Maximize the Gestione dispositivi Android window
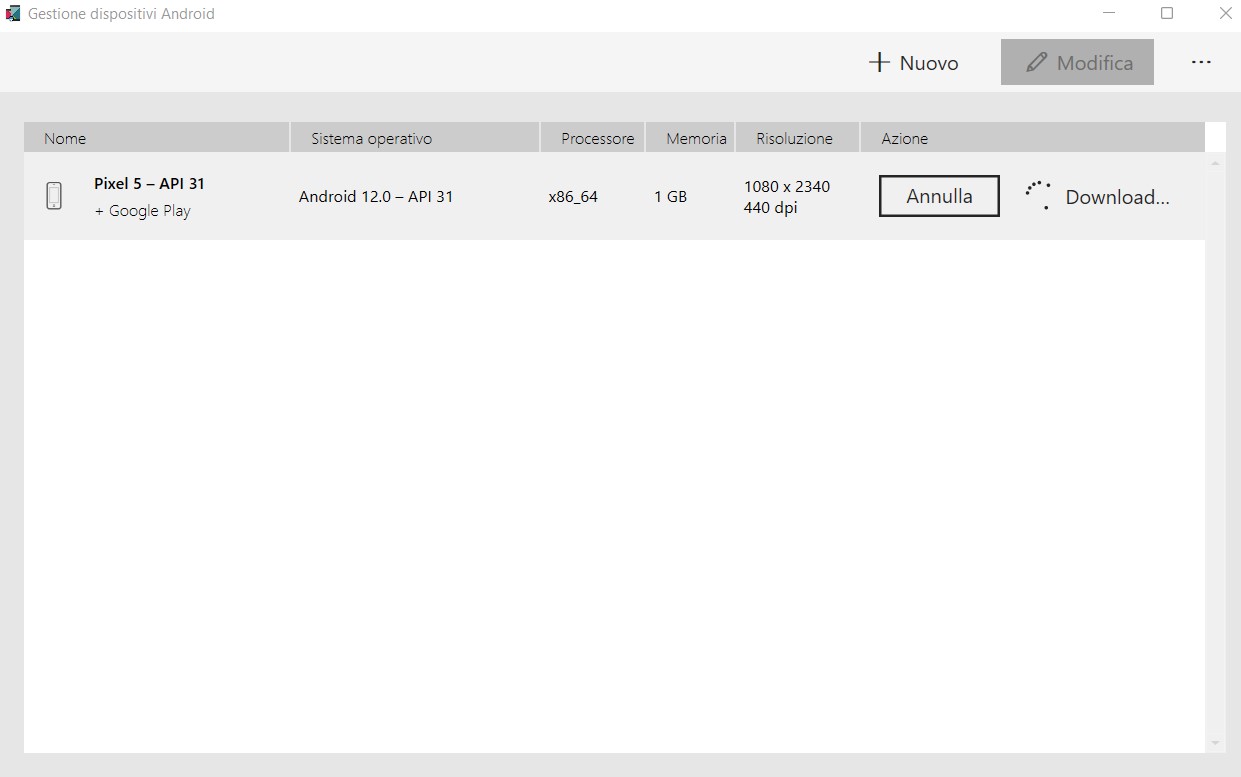Screen dimensions: 1241x777 (x=1167, y=14)
